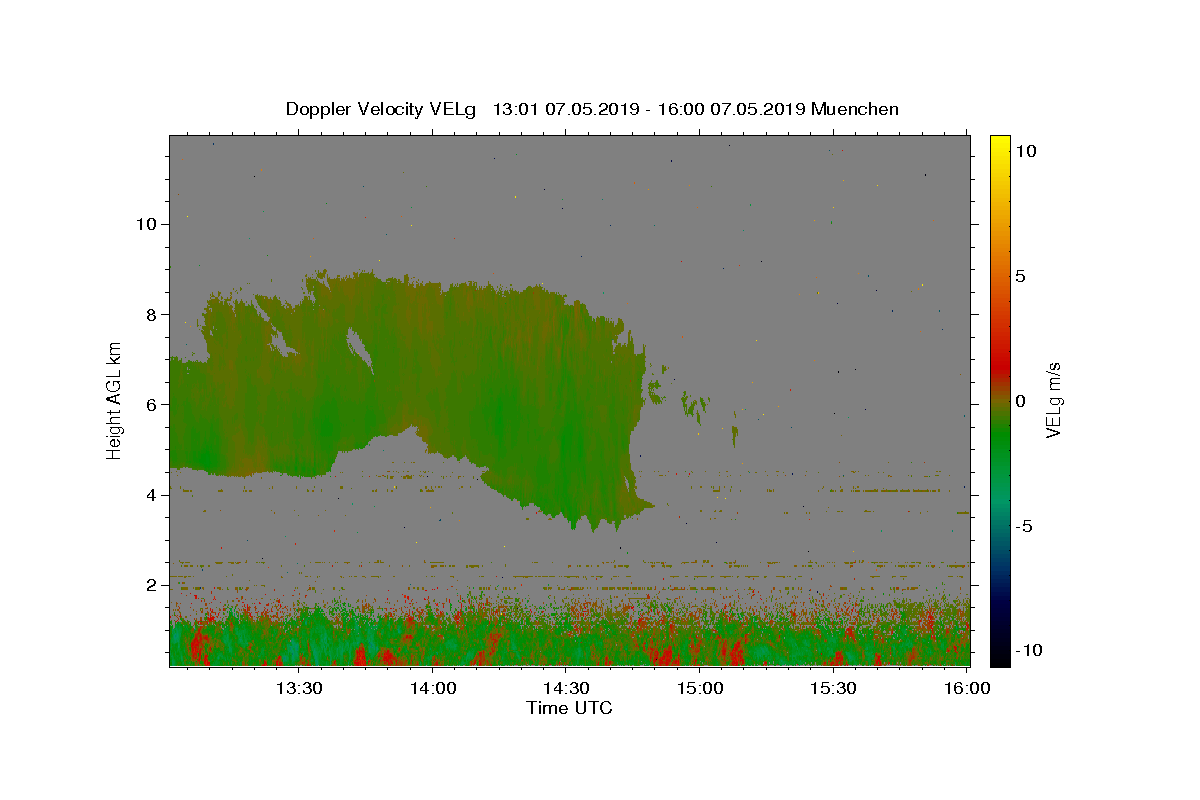Click the height label '10'

click(x=146, y=224)
